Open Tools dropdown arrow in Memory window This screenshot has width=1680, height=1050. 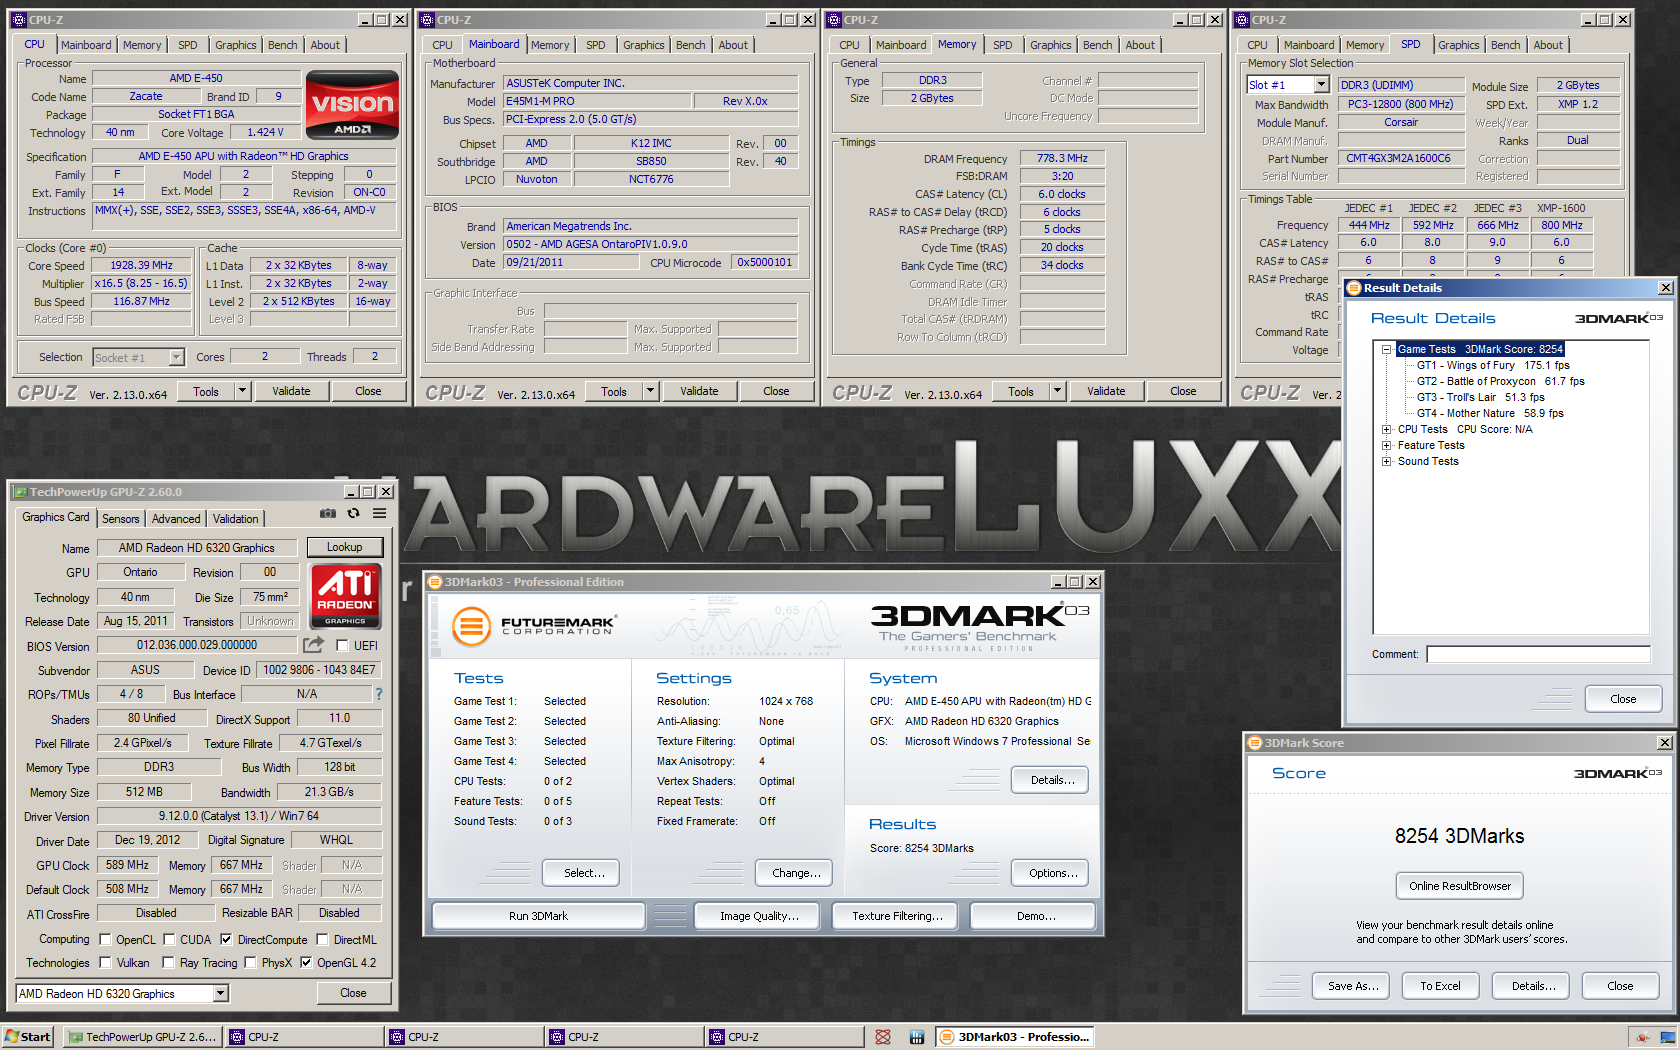pos(1057,391)
